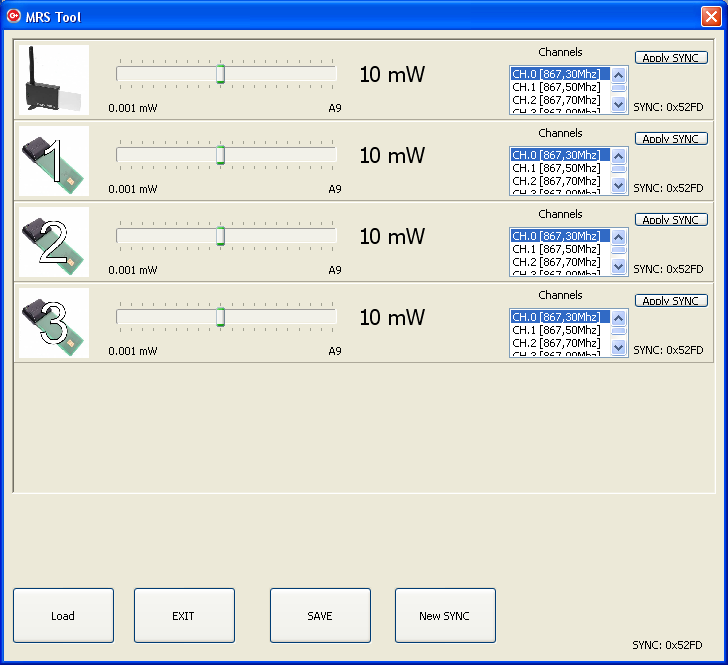Click the power slider thumb in the device 1 row

(221, 155)
